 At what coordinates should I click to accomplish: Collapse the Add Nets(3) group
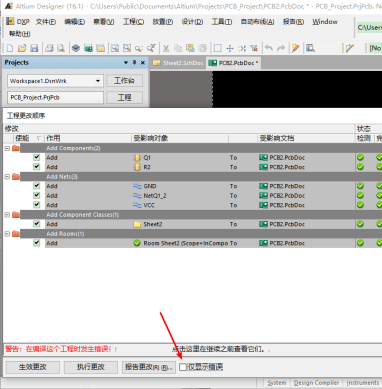pos(7,177)
